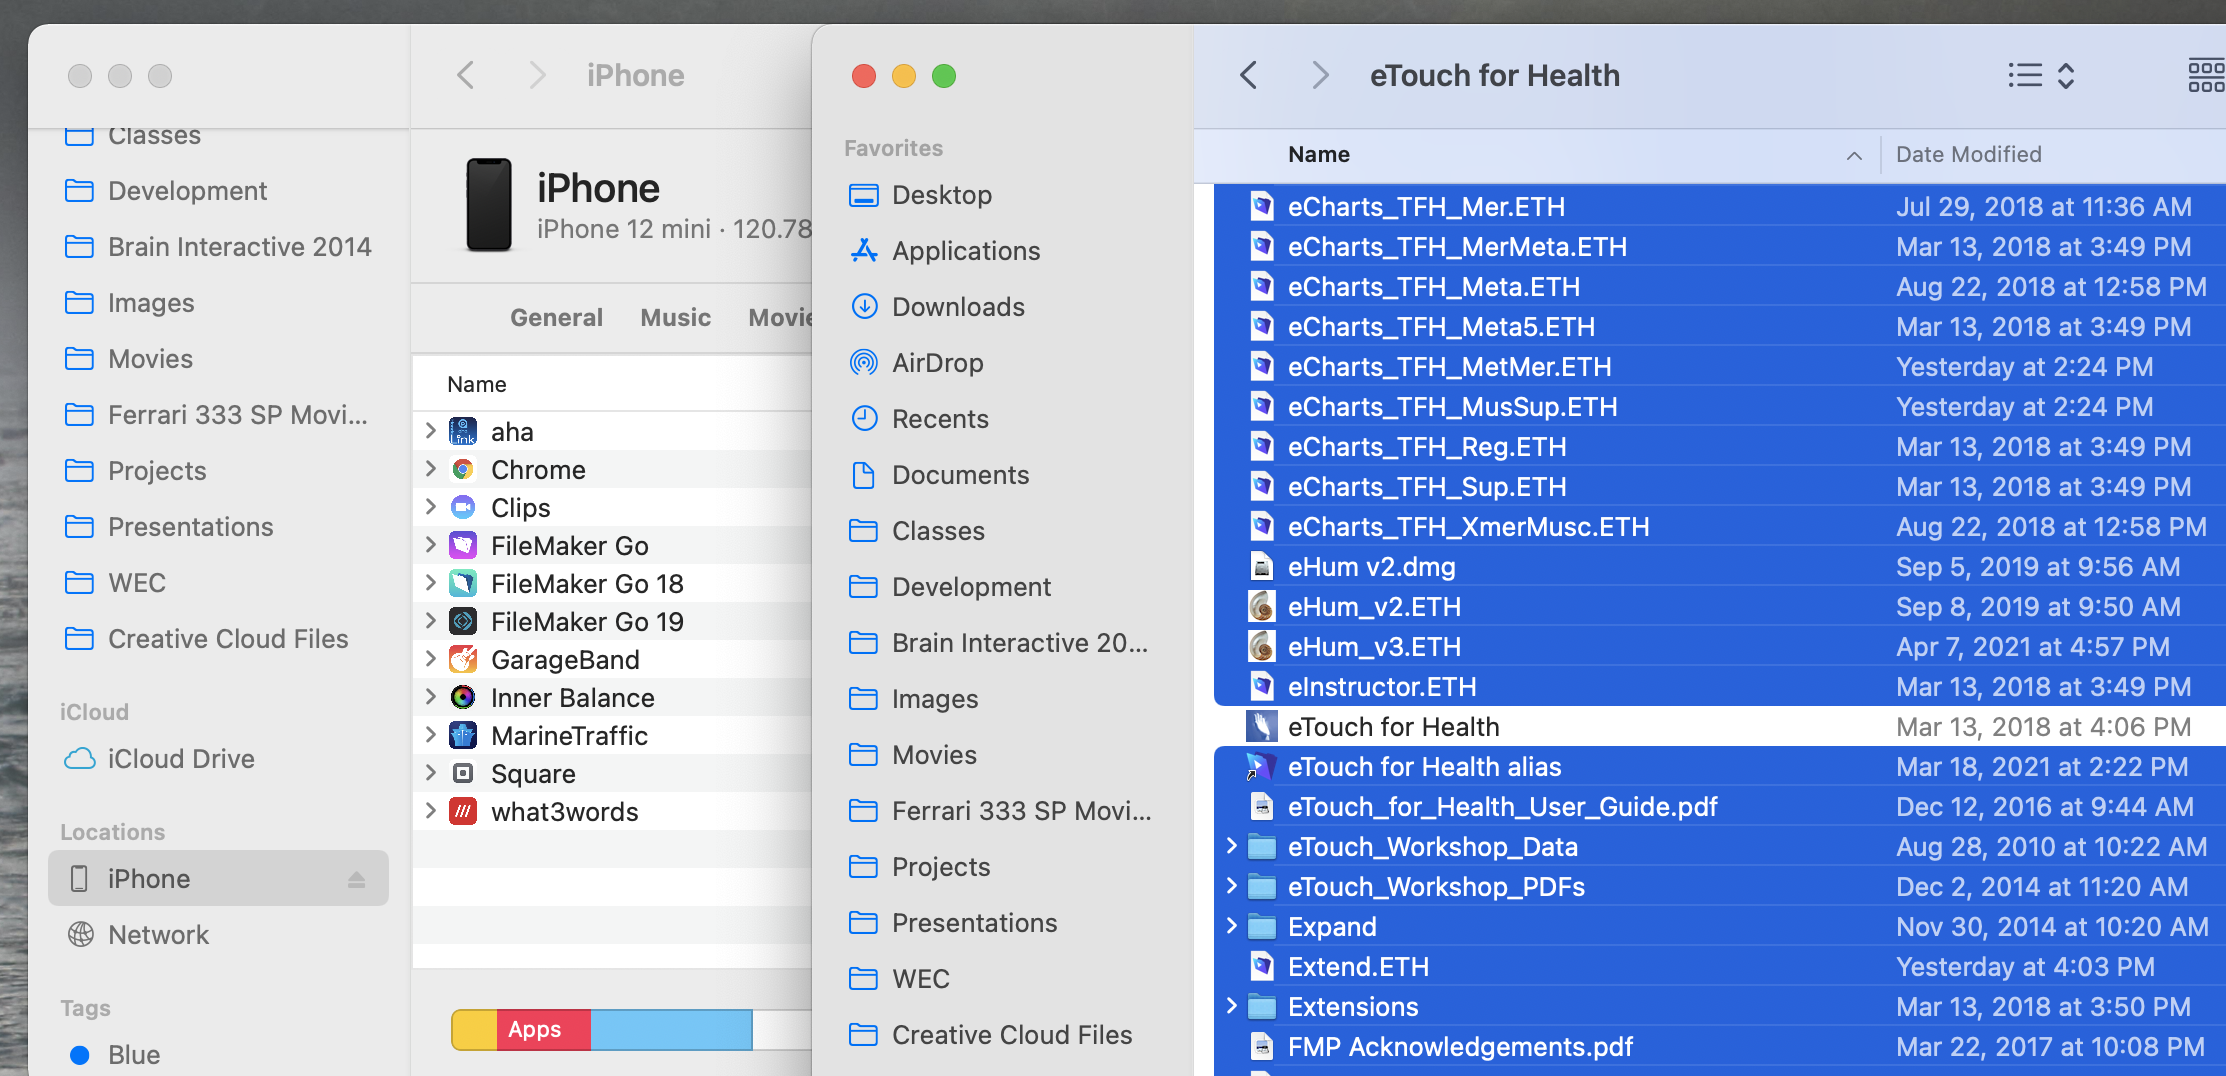Eject iPhone using the eject icon

coord(356,879)
